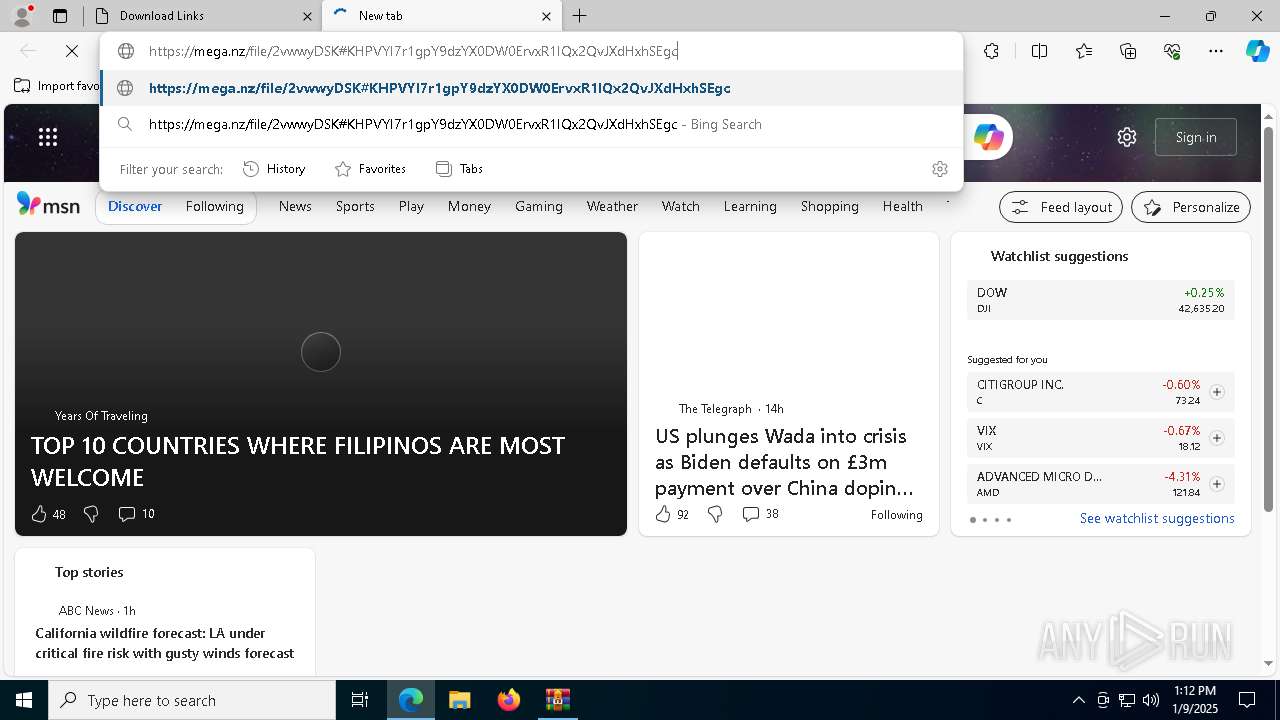1280x720 pixels.
Task: Open comments on Wada article
Action: click(x=760, y=514)
